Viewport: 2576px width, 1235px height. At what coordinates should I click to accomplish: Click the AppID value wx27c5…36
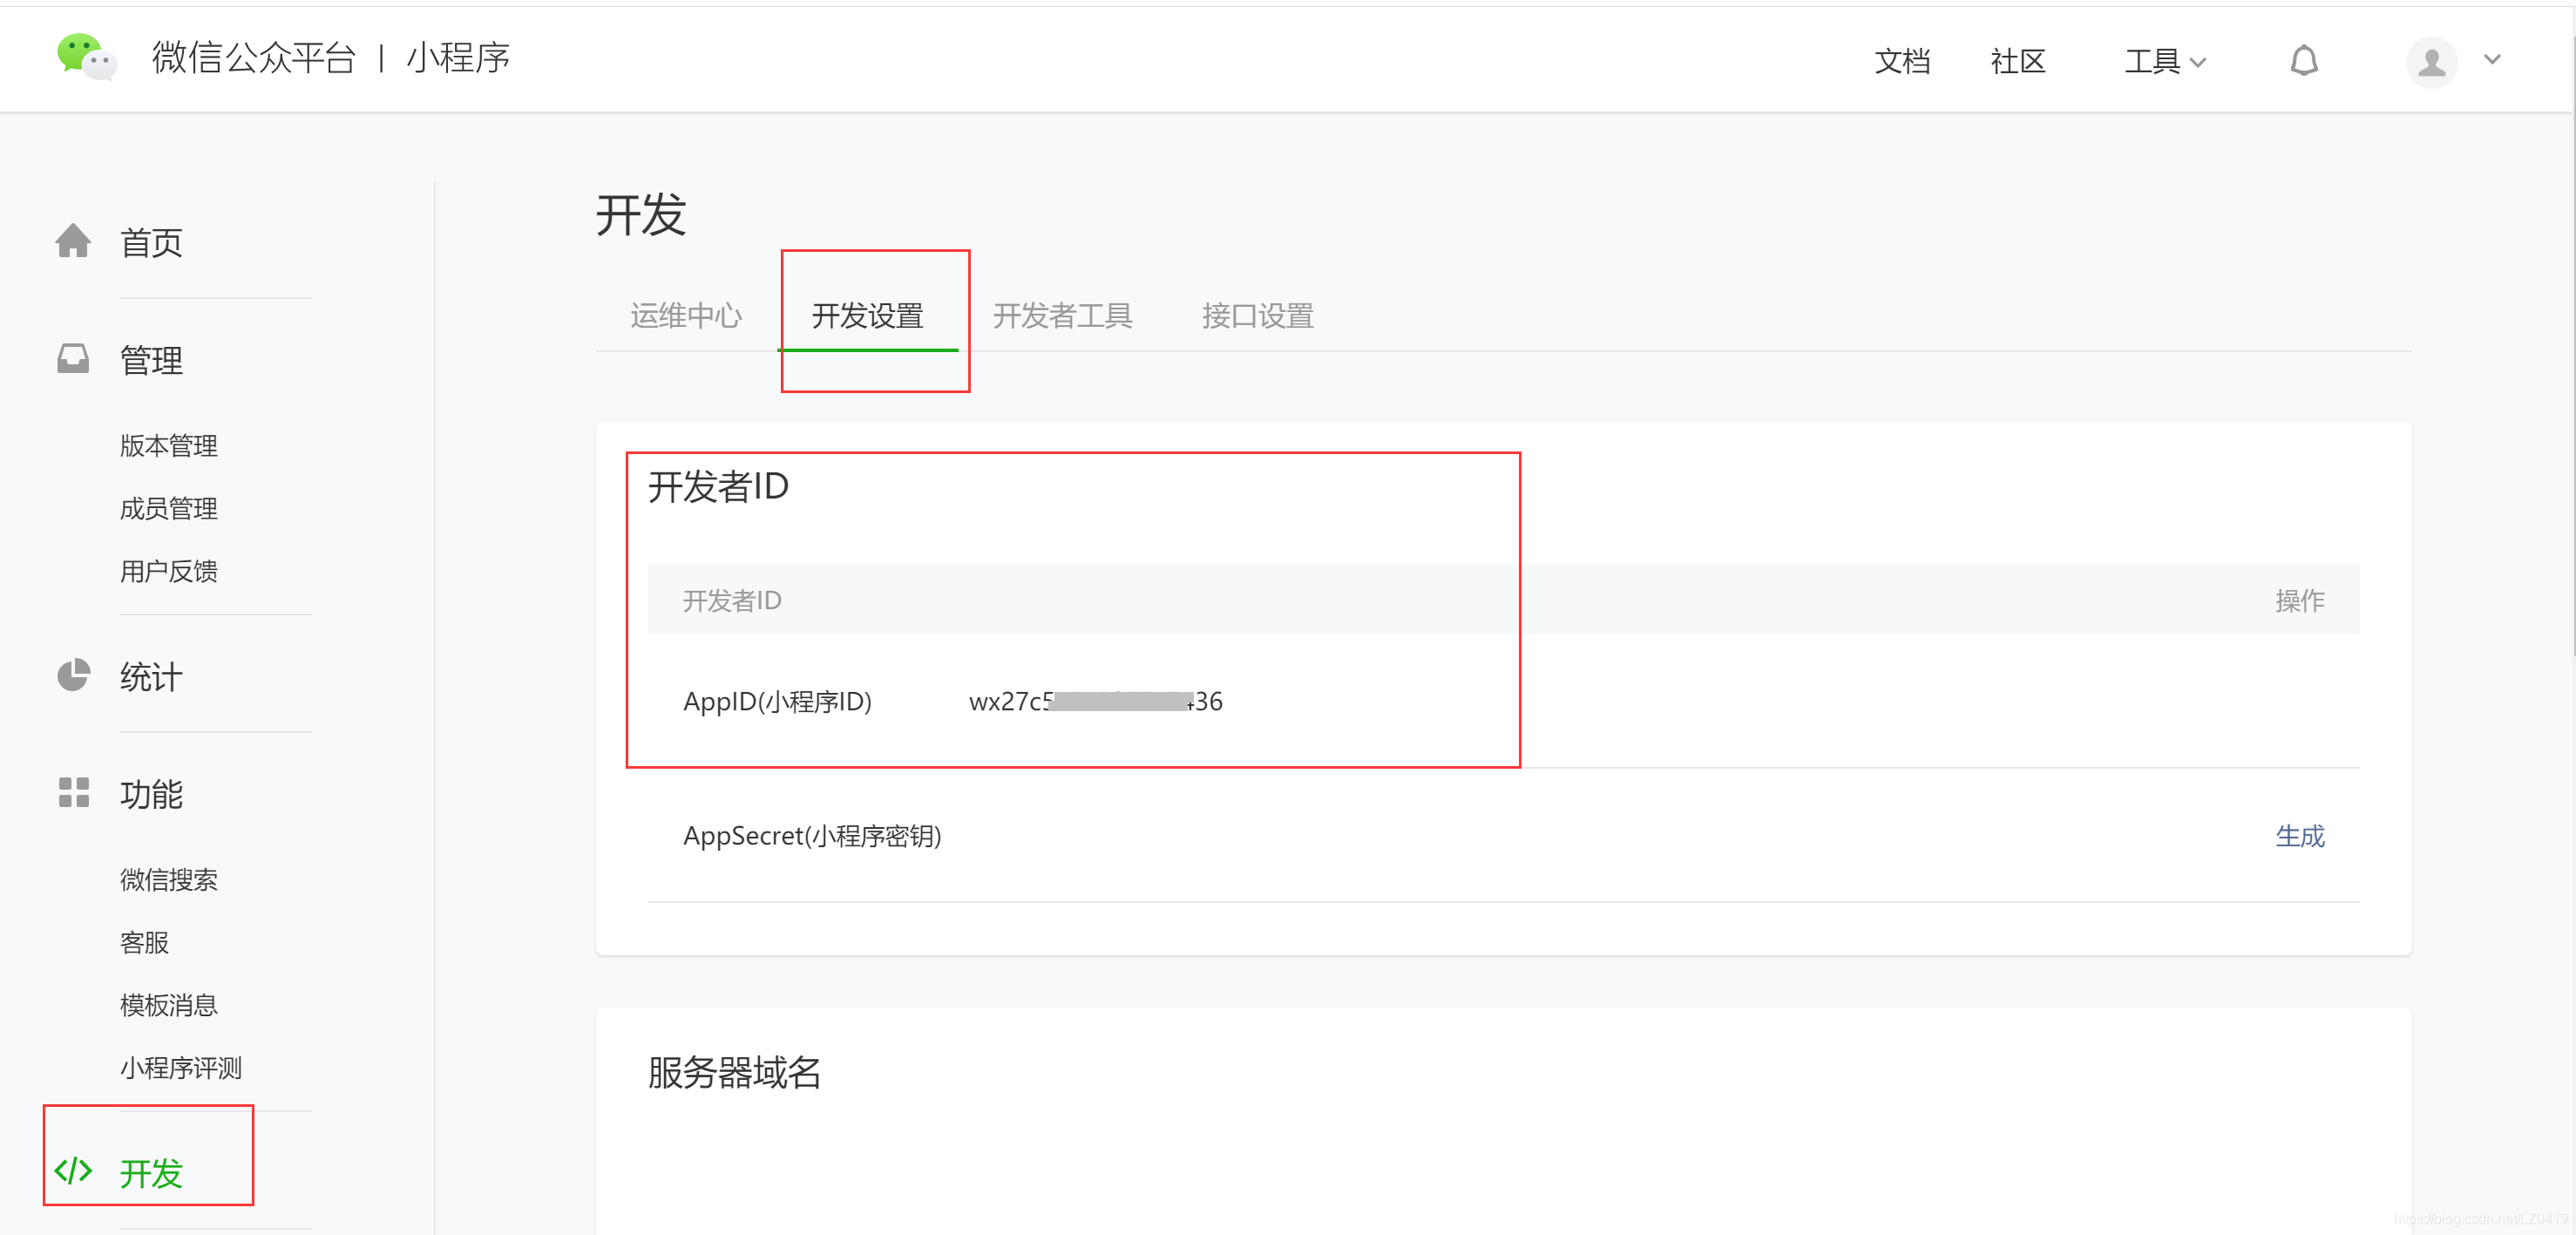click(x=1095, y=702)
